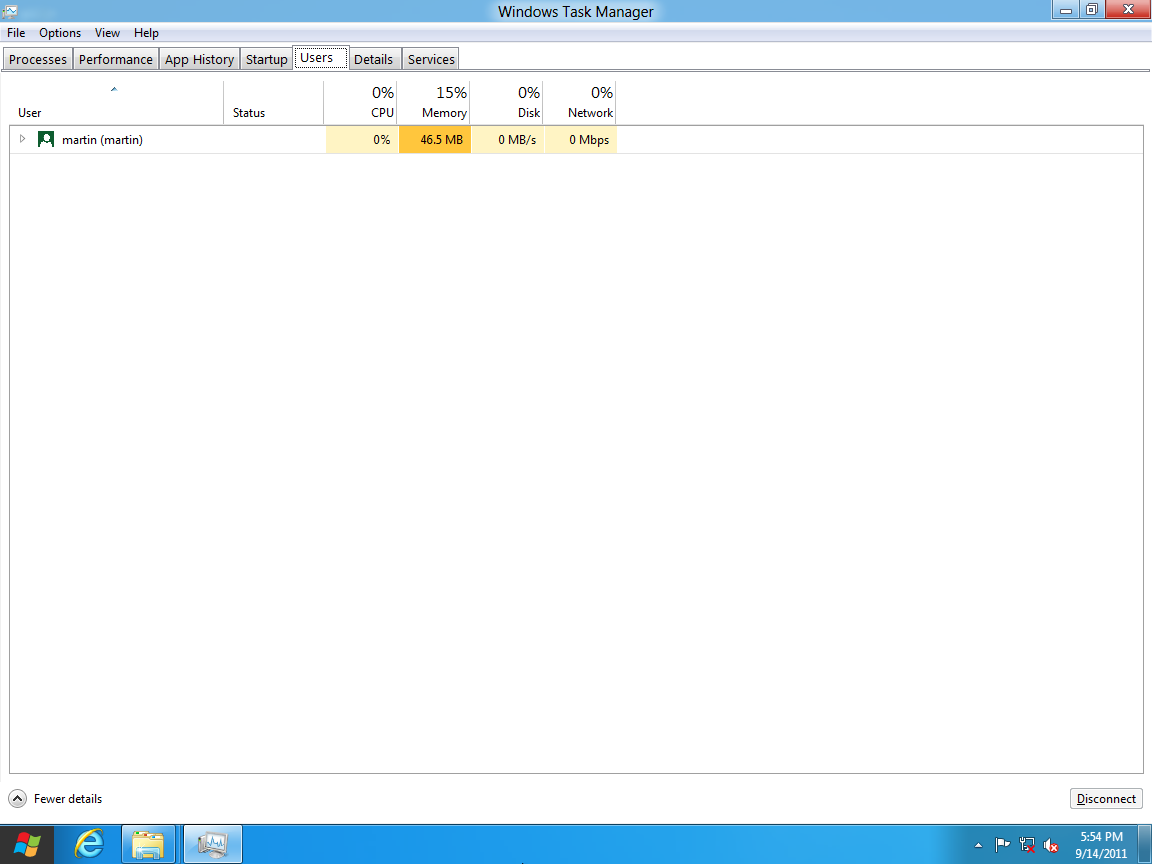Screen dimensions: 1152x864
Task: Click the 0 Mbps network cell
Action: [580, 140]
